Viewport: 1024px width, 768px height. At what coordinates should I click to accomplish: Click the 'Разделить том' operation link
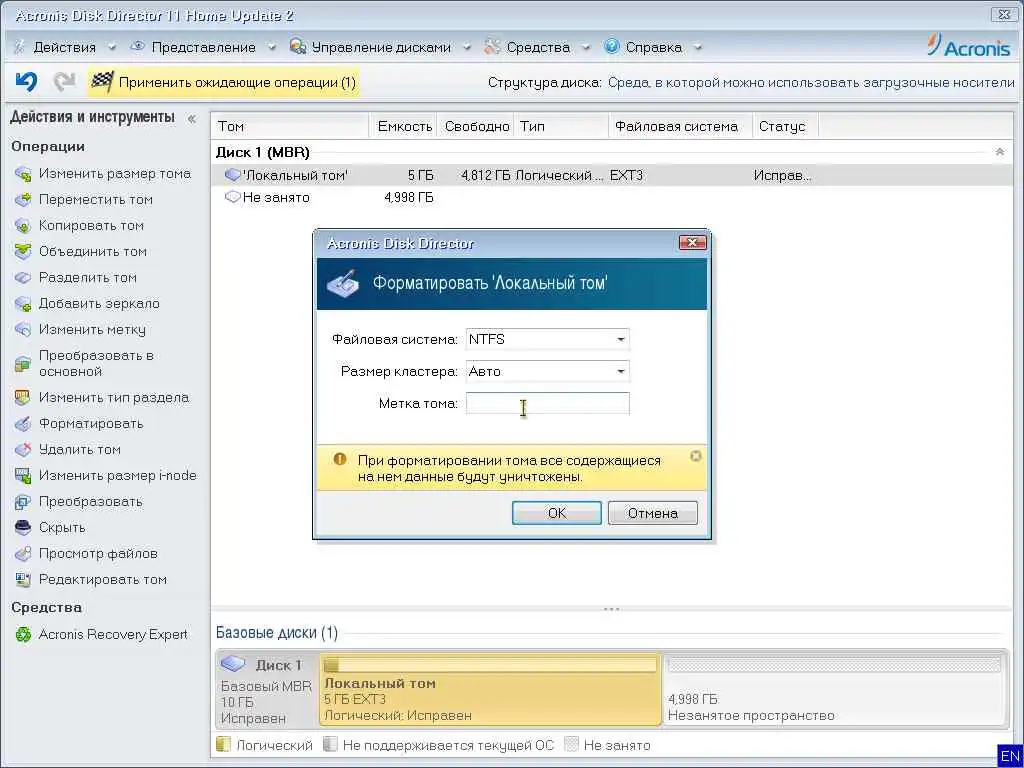pyautogui.click(x=88, y=278)
